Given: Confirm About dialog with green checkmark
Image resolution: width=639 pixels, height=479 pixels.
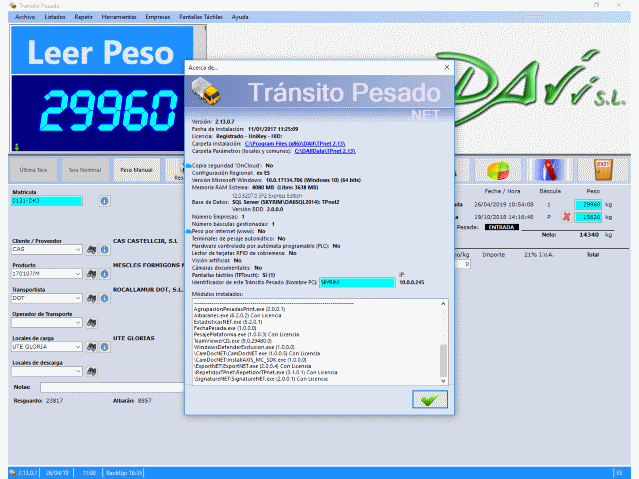Looking at the screenshot, I should 430,400.
